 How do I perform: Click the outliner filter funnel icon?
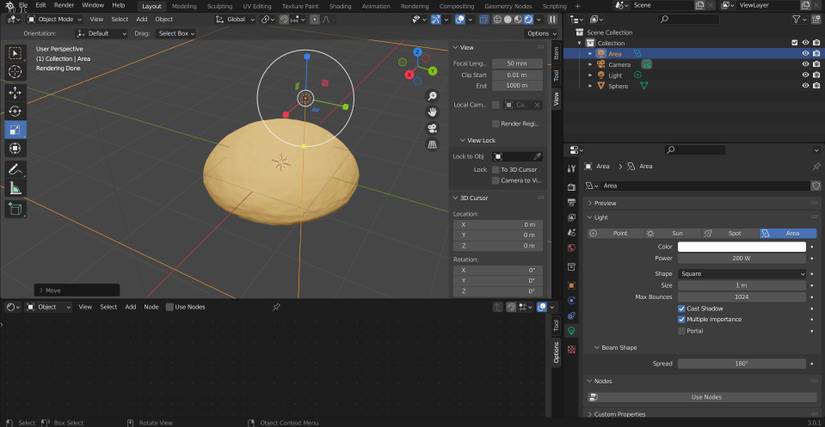click(796, 19)
